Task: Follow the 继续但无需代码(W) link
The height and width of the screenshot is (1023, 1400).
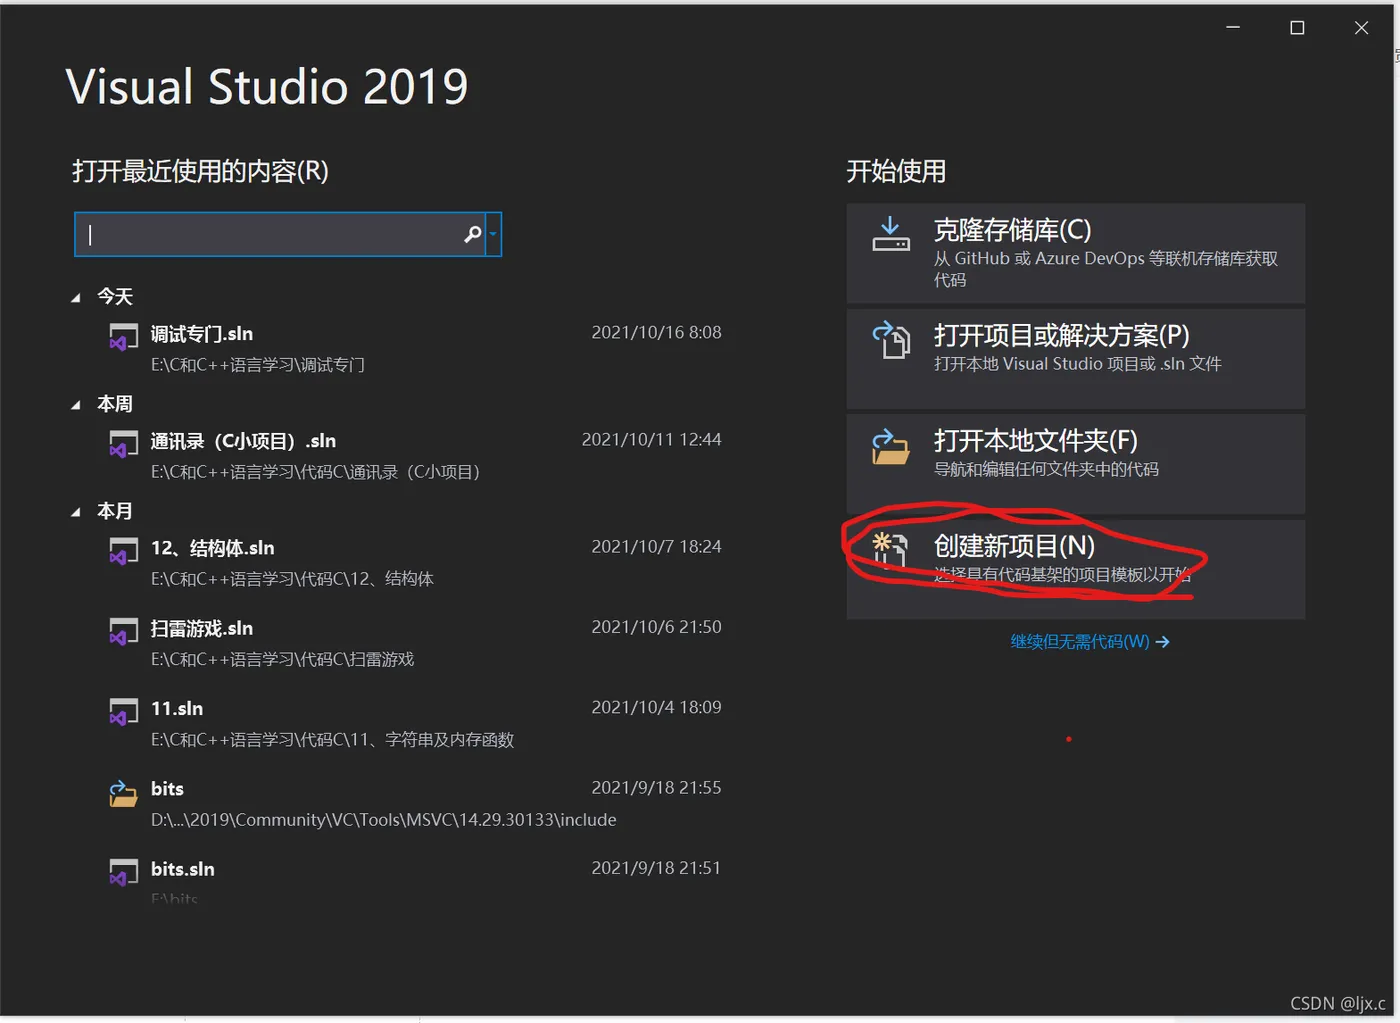Action: tap(1090, 641)
